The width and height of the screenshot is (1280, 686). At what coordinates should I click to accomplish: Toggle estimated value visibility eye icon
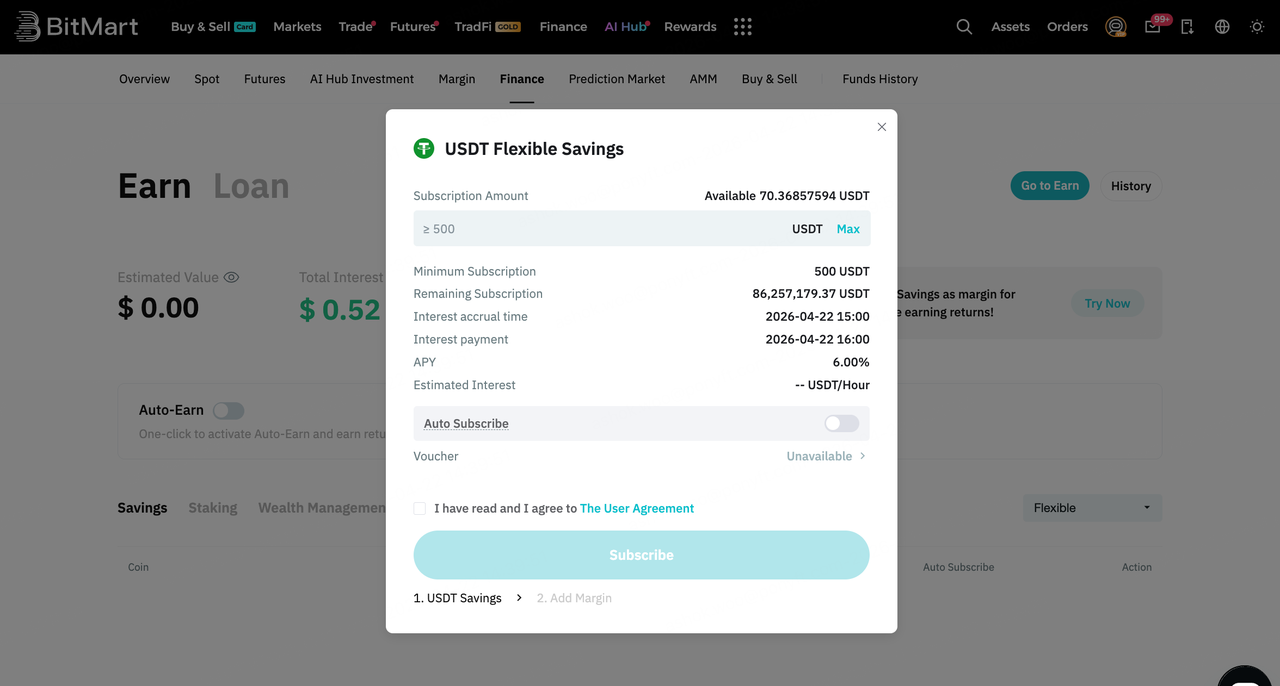231,277
